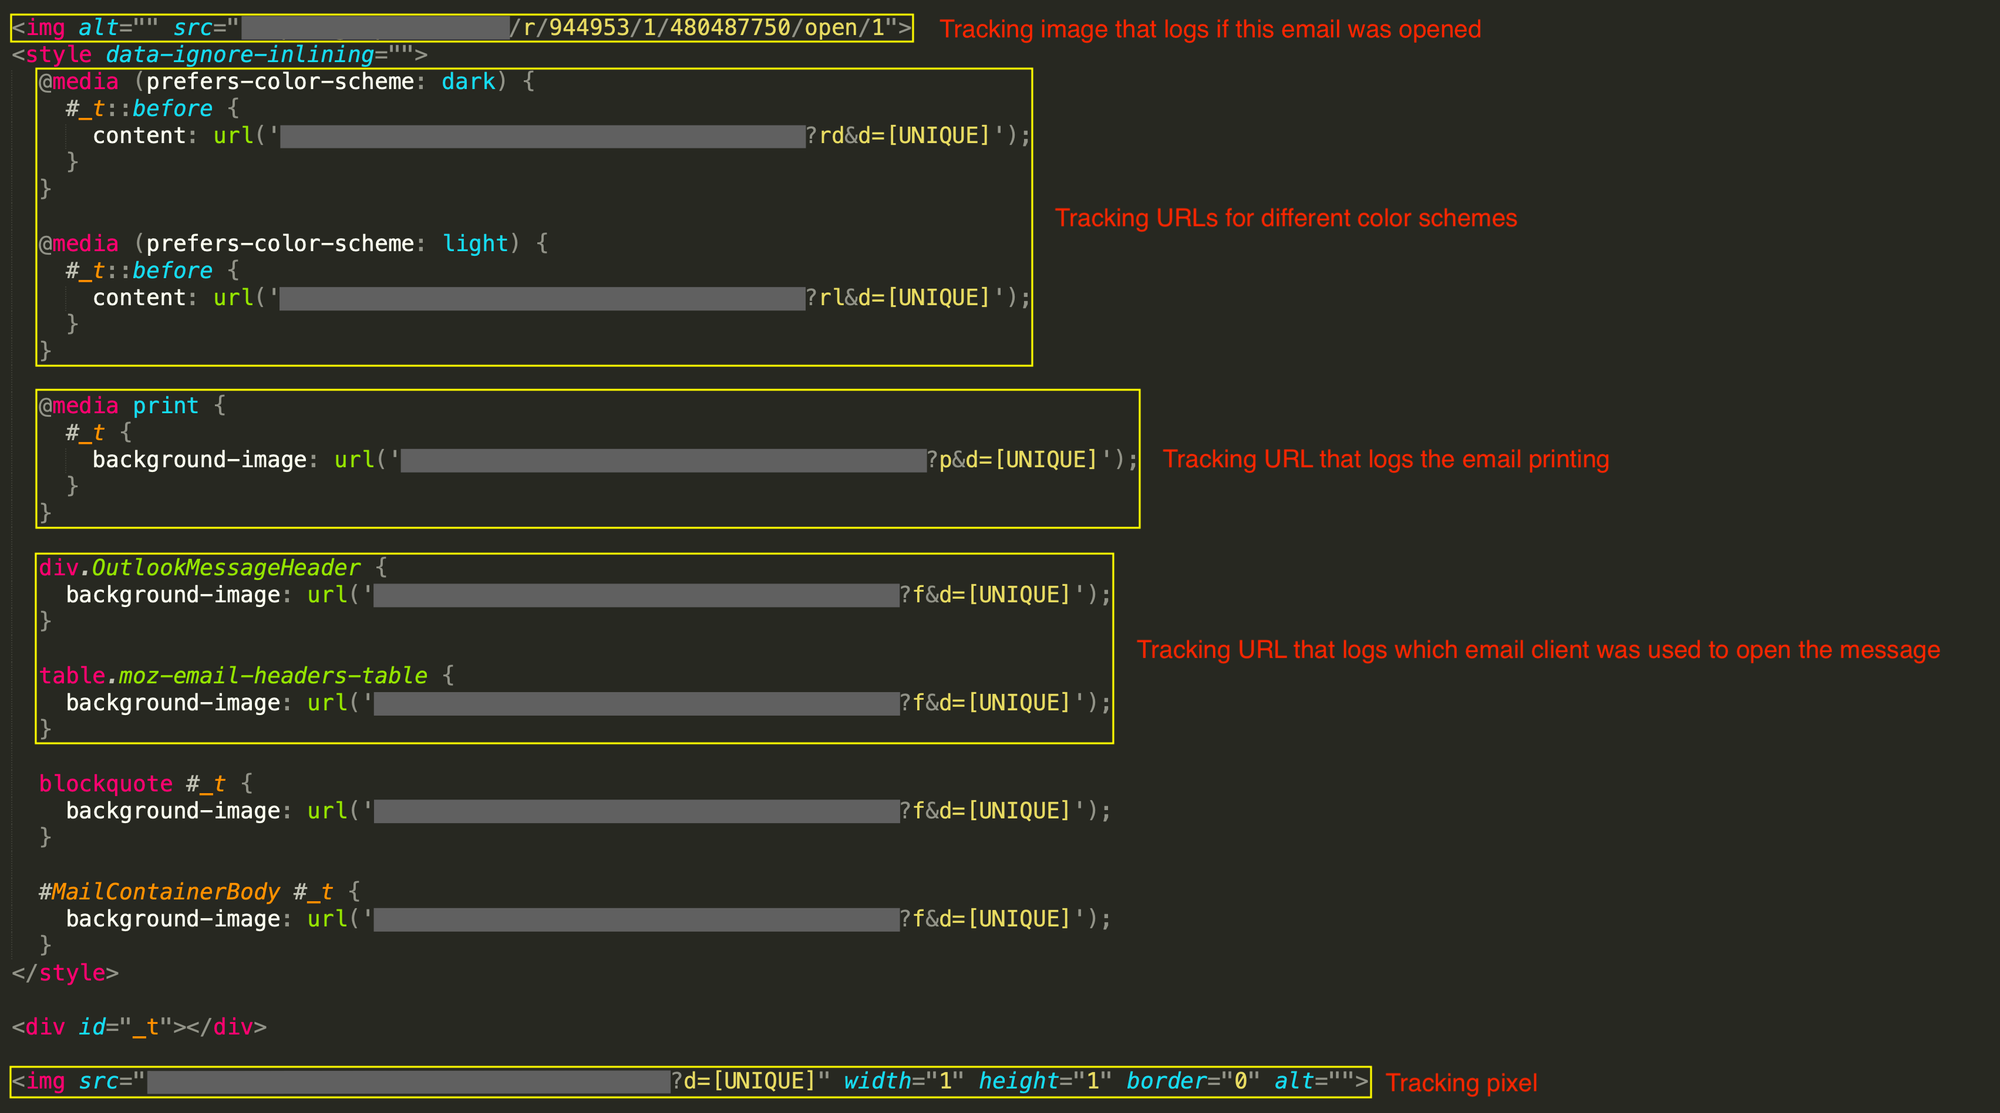Click the "?rd&d=[UNIQUE]" URL parameter

click(x=898, y=136)
